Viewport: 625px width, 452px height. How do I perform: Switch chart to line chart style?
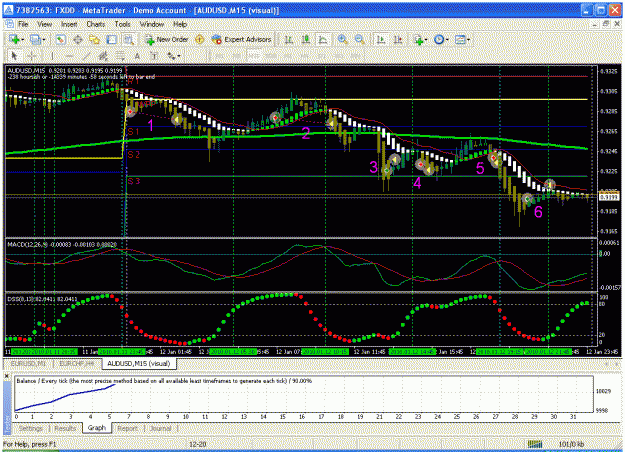[322, 39]
